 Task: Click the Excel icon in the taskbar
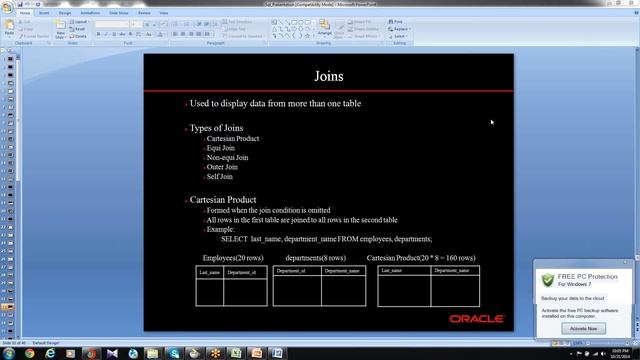[236, 353]
